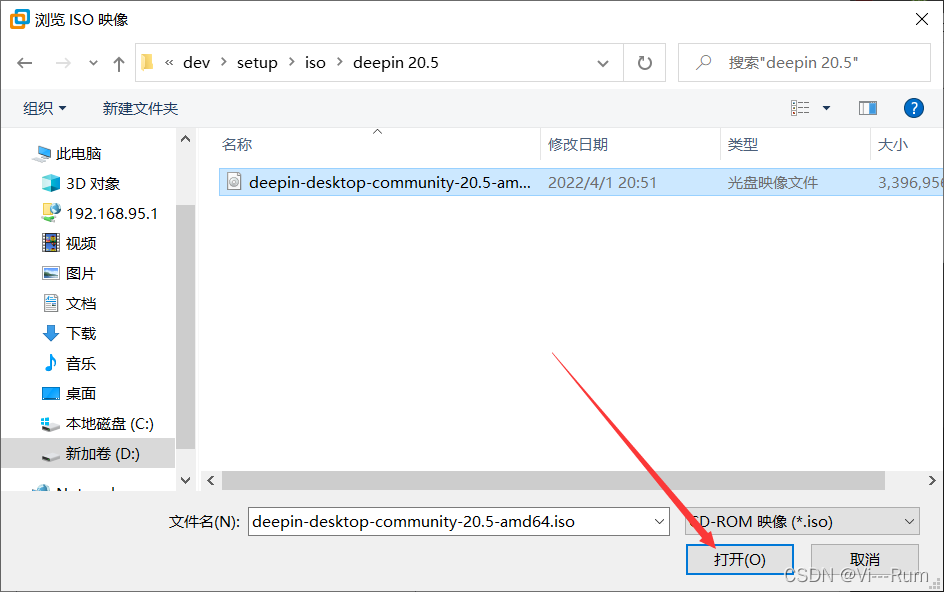The width and height of the screenshot is (944, 592).
Task: Click deepin 20.5 breadcrumb segment
Action: [x=396, y=63]
